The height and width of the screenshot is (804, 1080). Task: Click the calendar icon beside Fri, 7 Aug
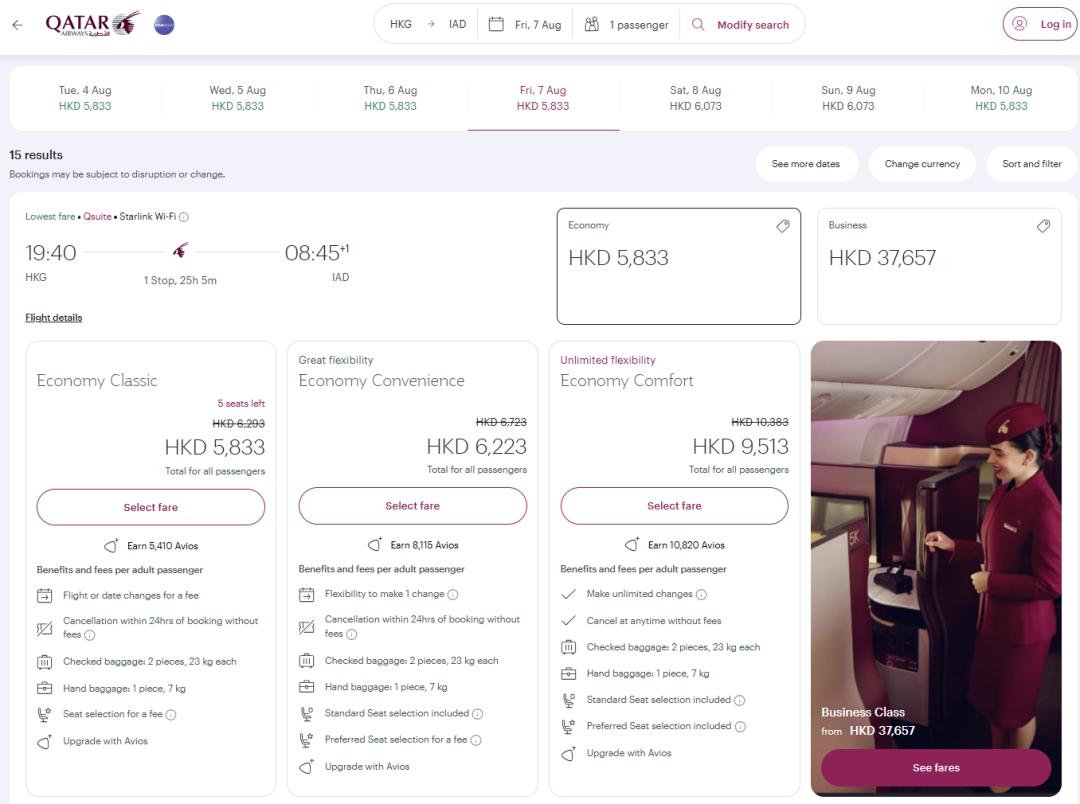pyautogui.click(x=496, y=24)
